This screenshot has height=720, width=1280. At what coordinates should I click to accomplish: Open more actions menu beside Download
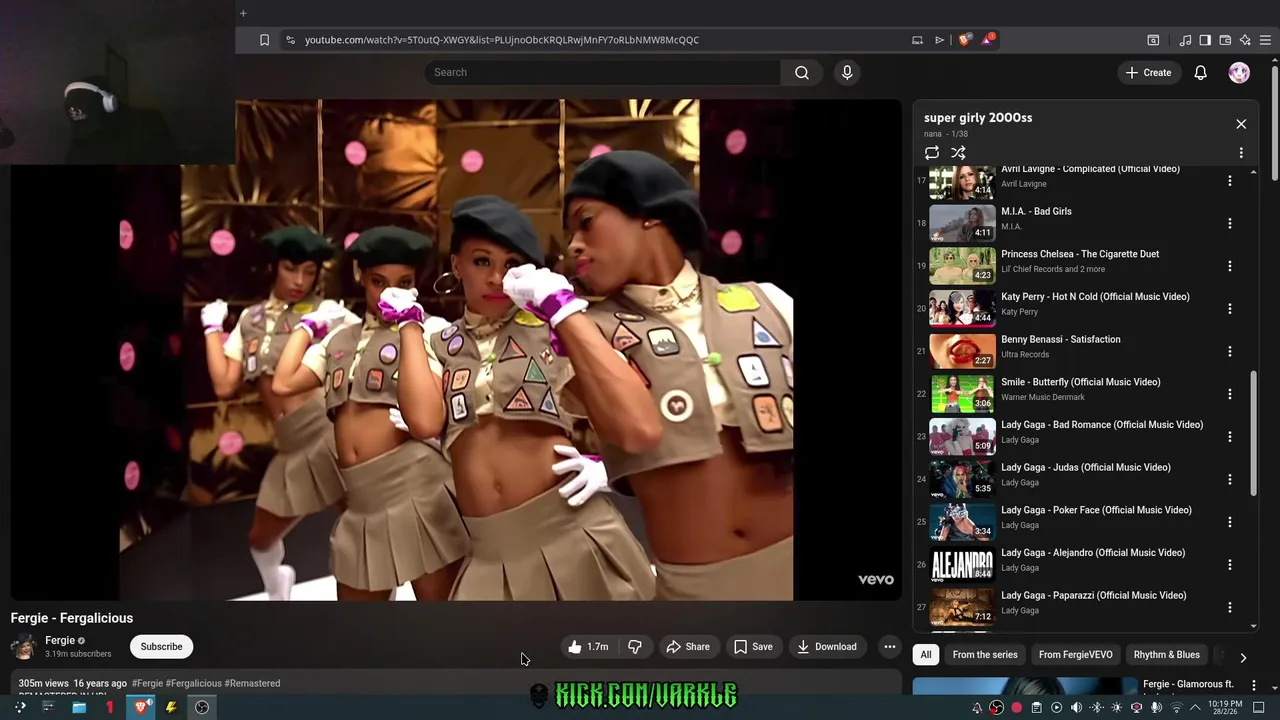click(x=889, y=647)
